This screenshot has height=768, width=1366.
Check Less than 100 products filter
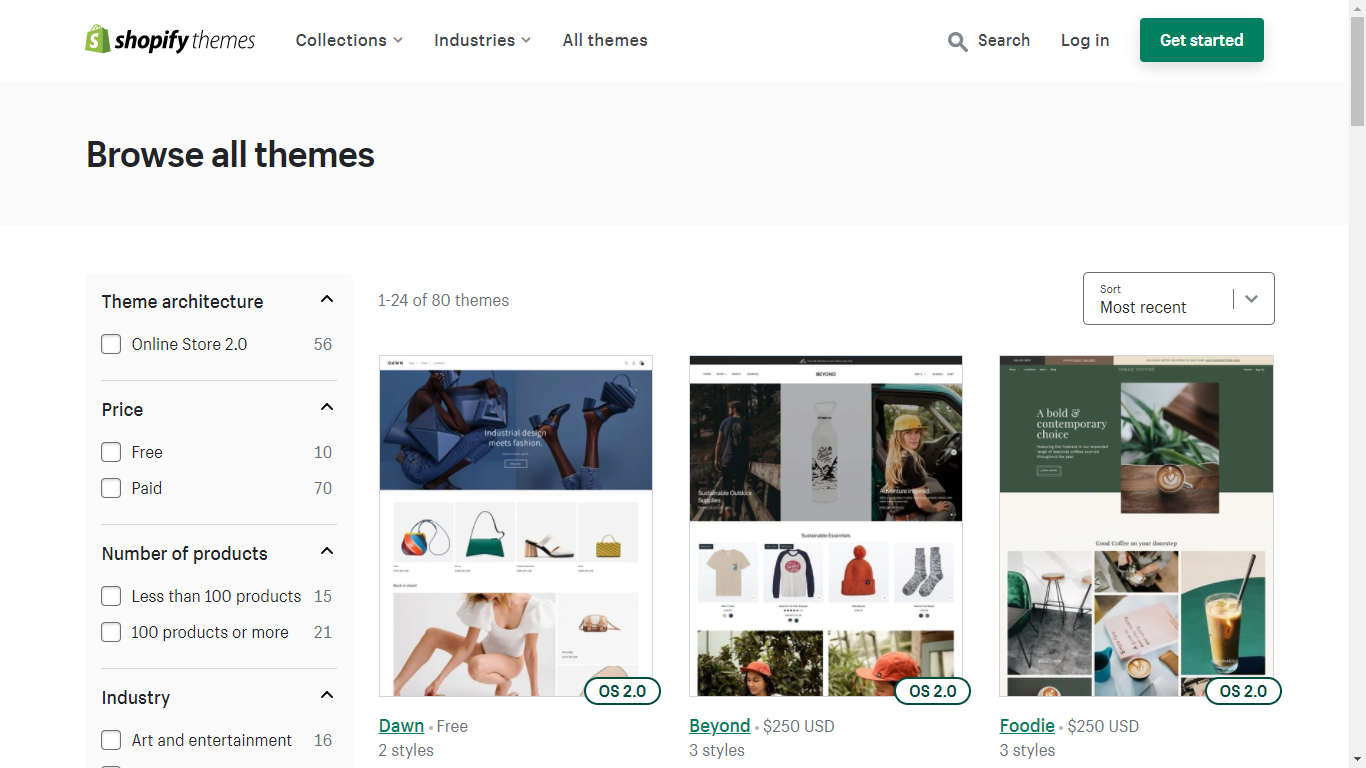click(x=111, y=596)
